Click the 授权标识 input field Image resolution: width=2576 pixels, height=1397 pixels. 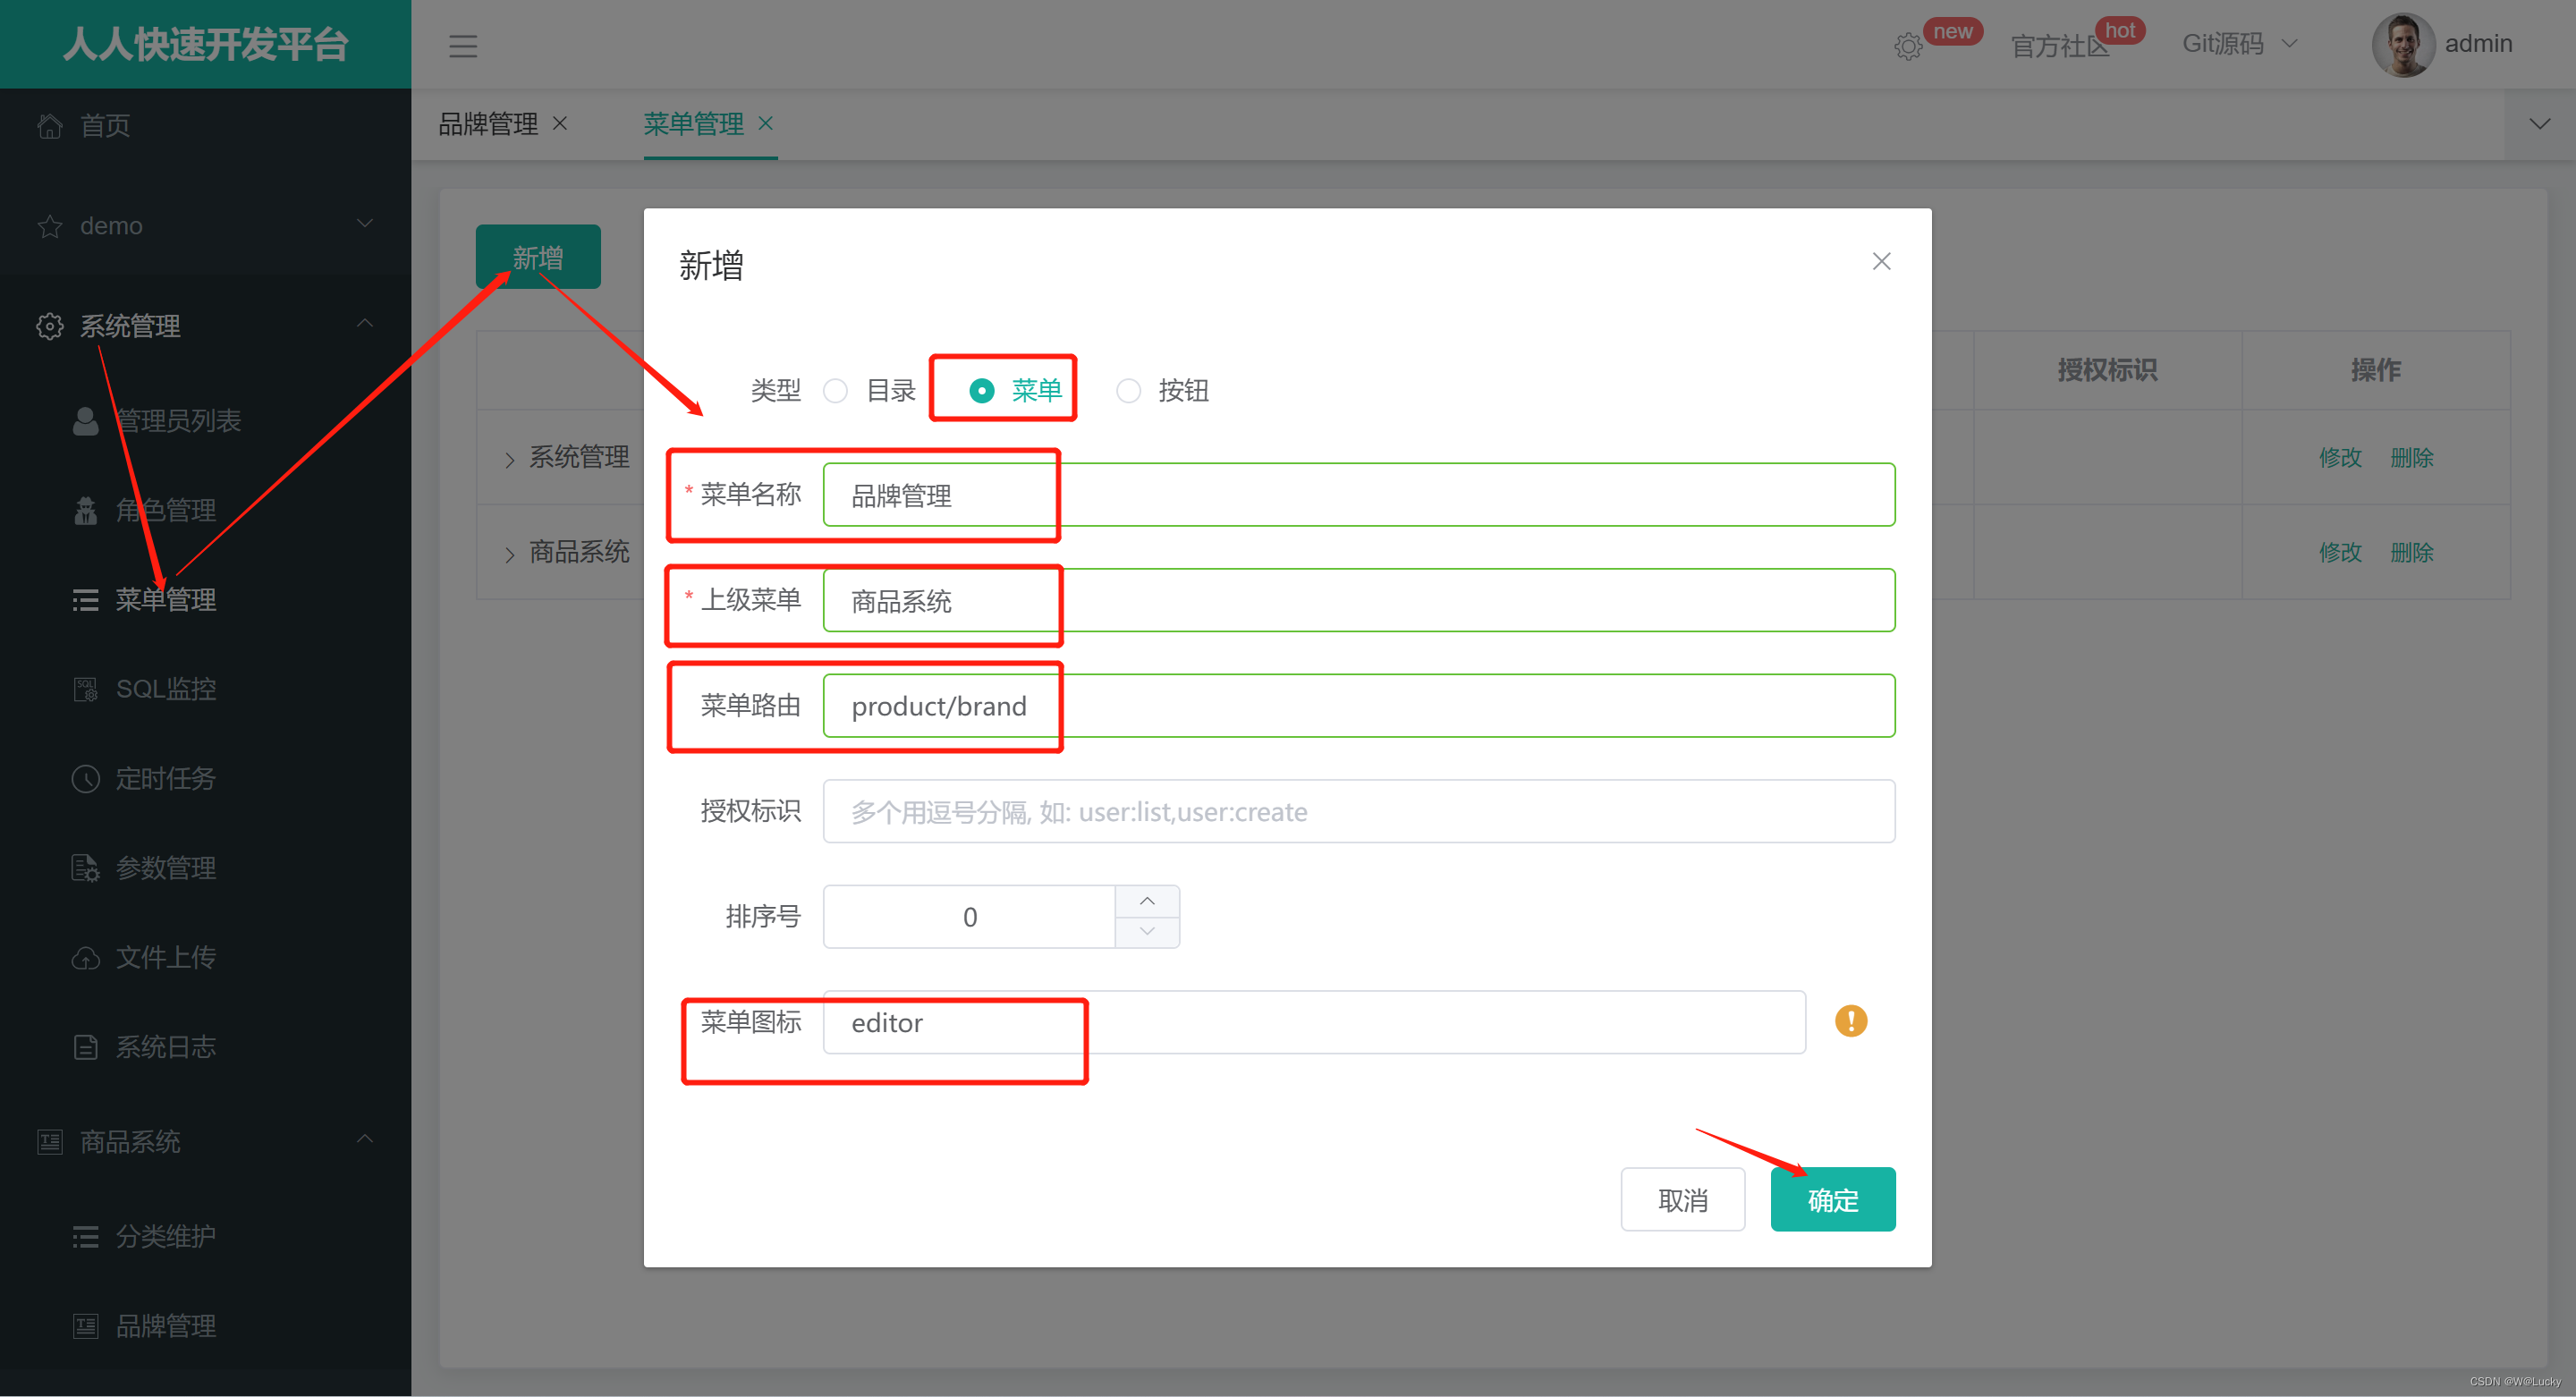(1358, 811)
